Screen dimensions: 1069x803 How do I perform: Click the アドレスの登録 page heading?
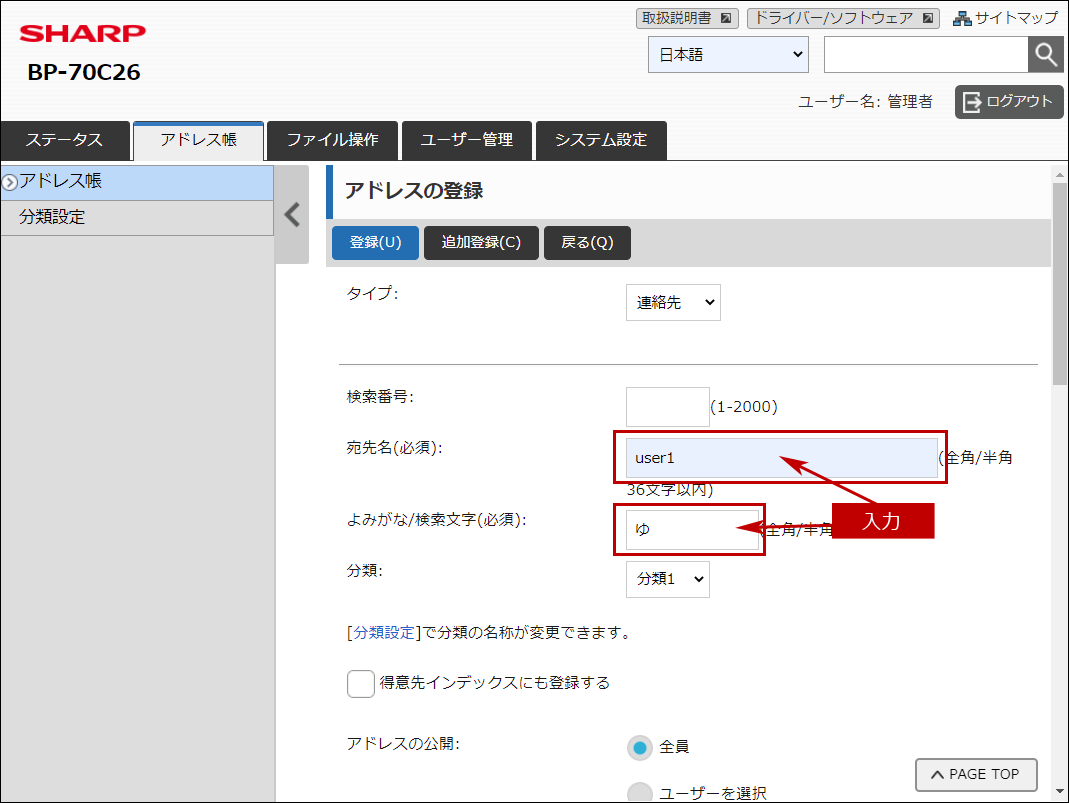click(414, 191)
